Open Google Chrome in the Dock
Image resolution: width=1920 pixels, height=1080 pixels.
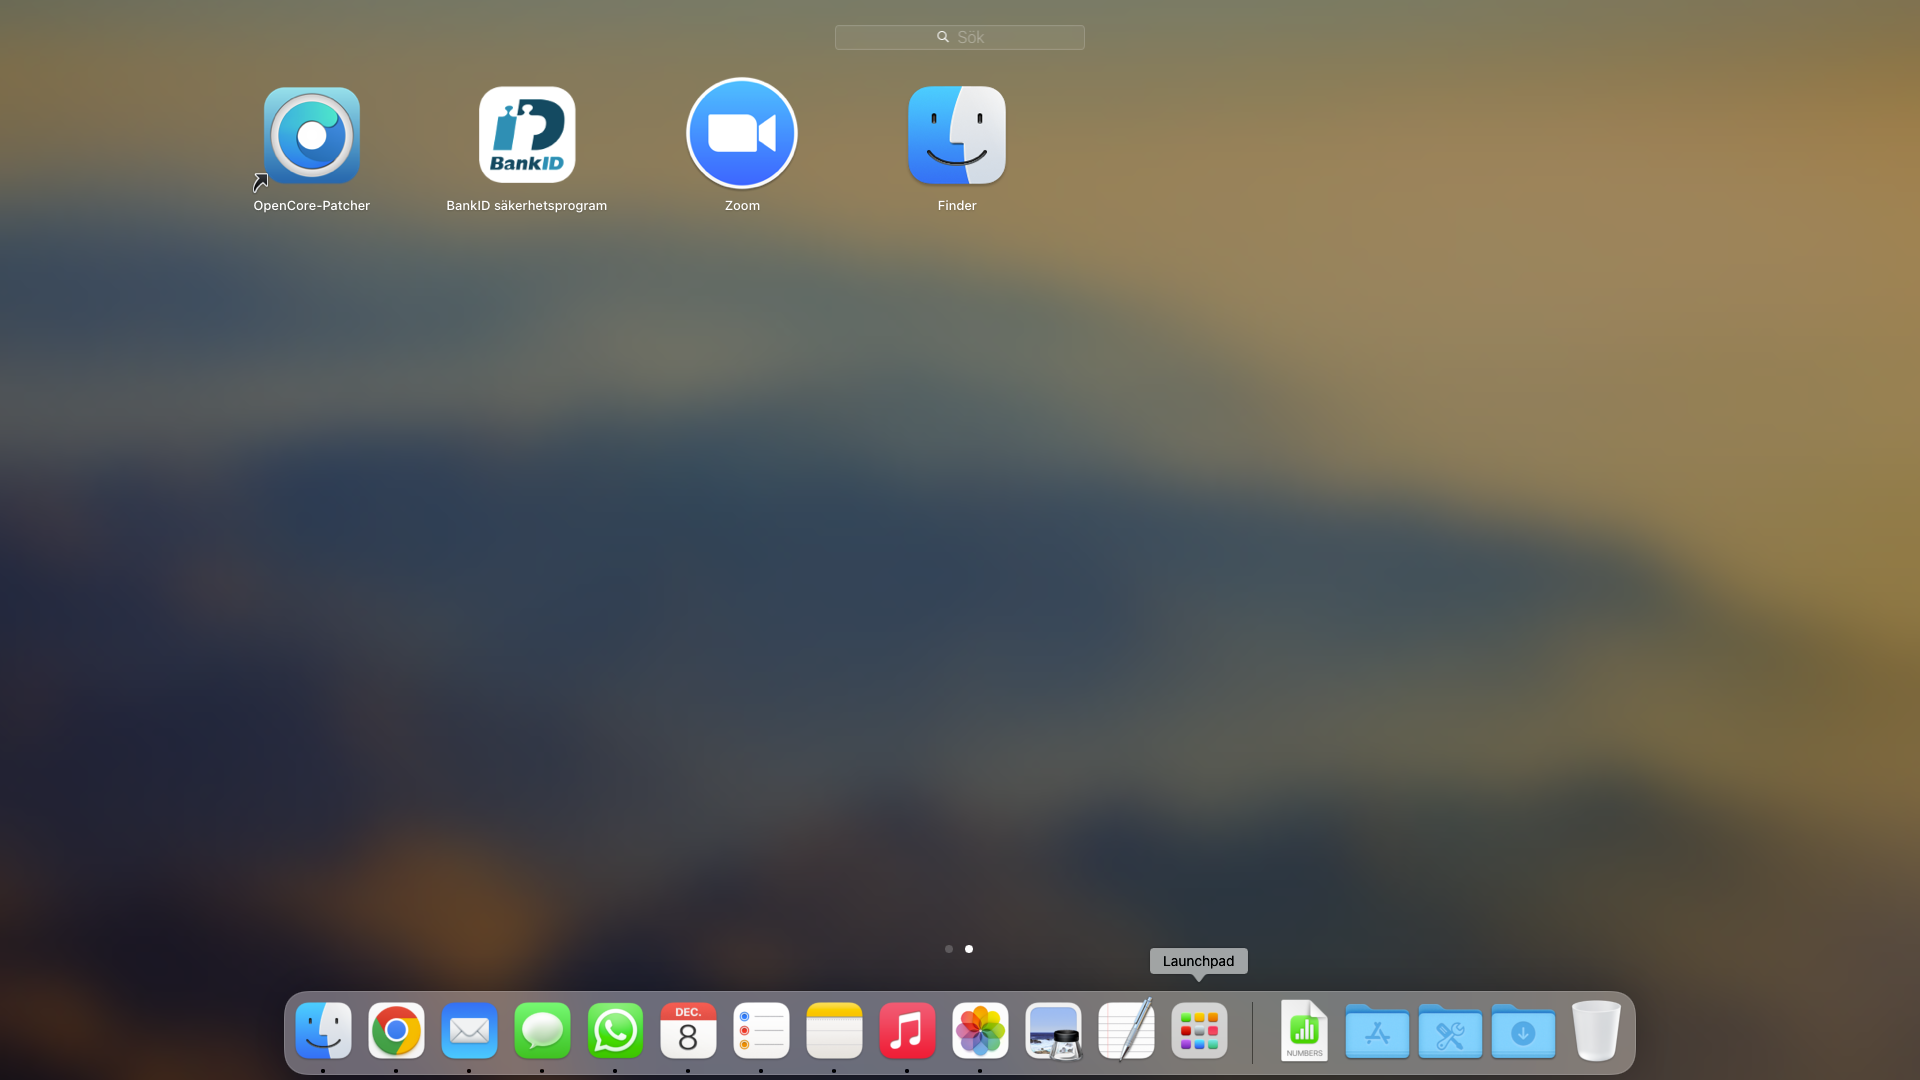(x=396, y=1030)
